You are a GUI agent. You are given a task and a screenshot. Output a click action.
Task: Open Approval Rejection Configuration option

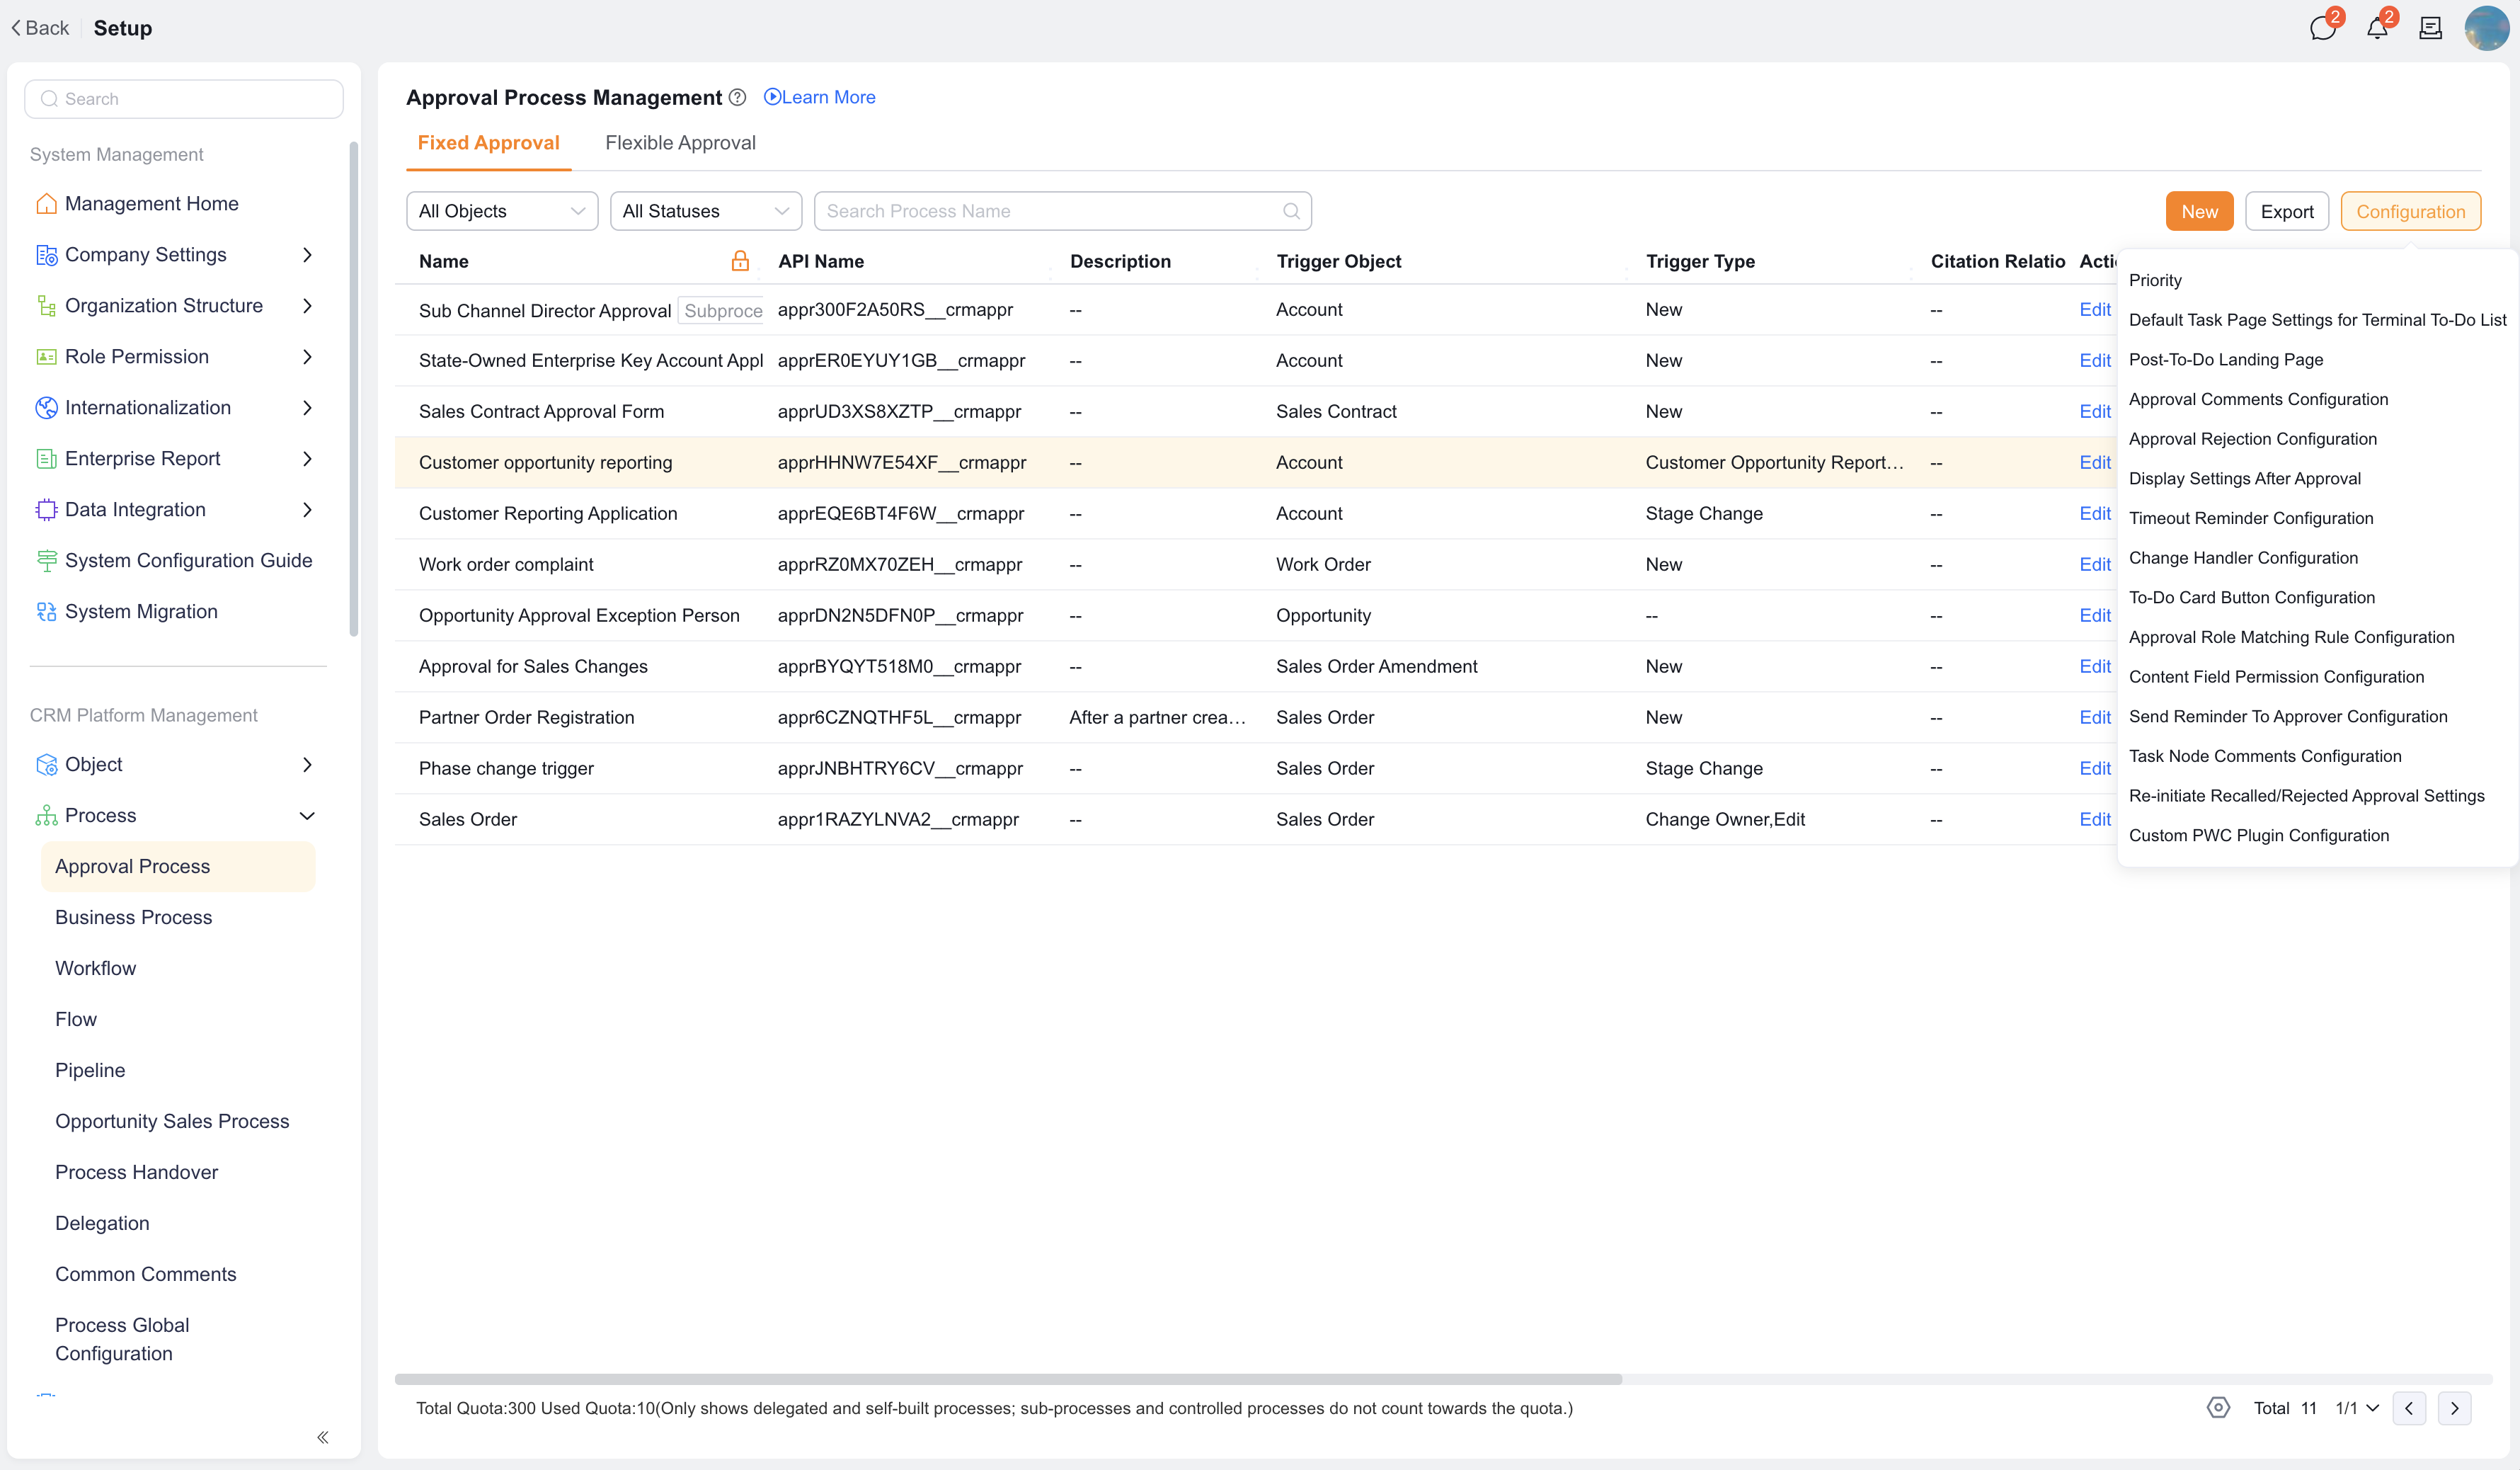click(x=2252, y=439)
